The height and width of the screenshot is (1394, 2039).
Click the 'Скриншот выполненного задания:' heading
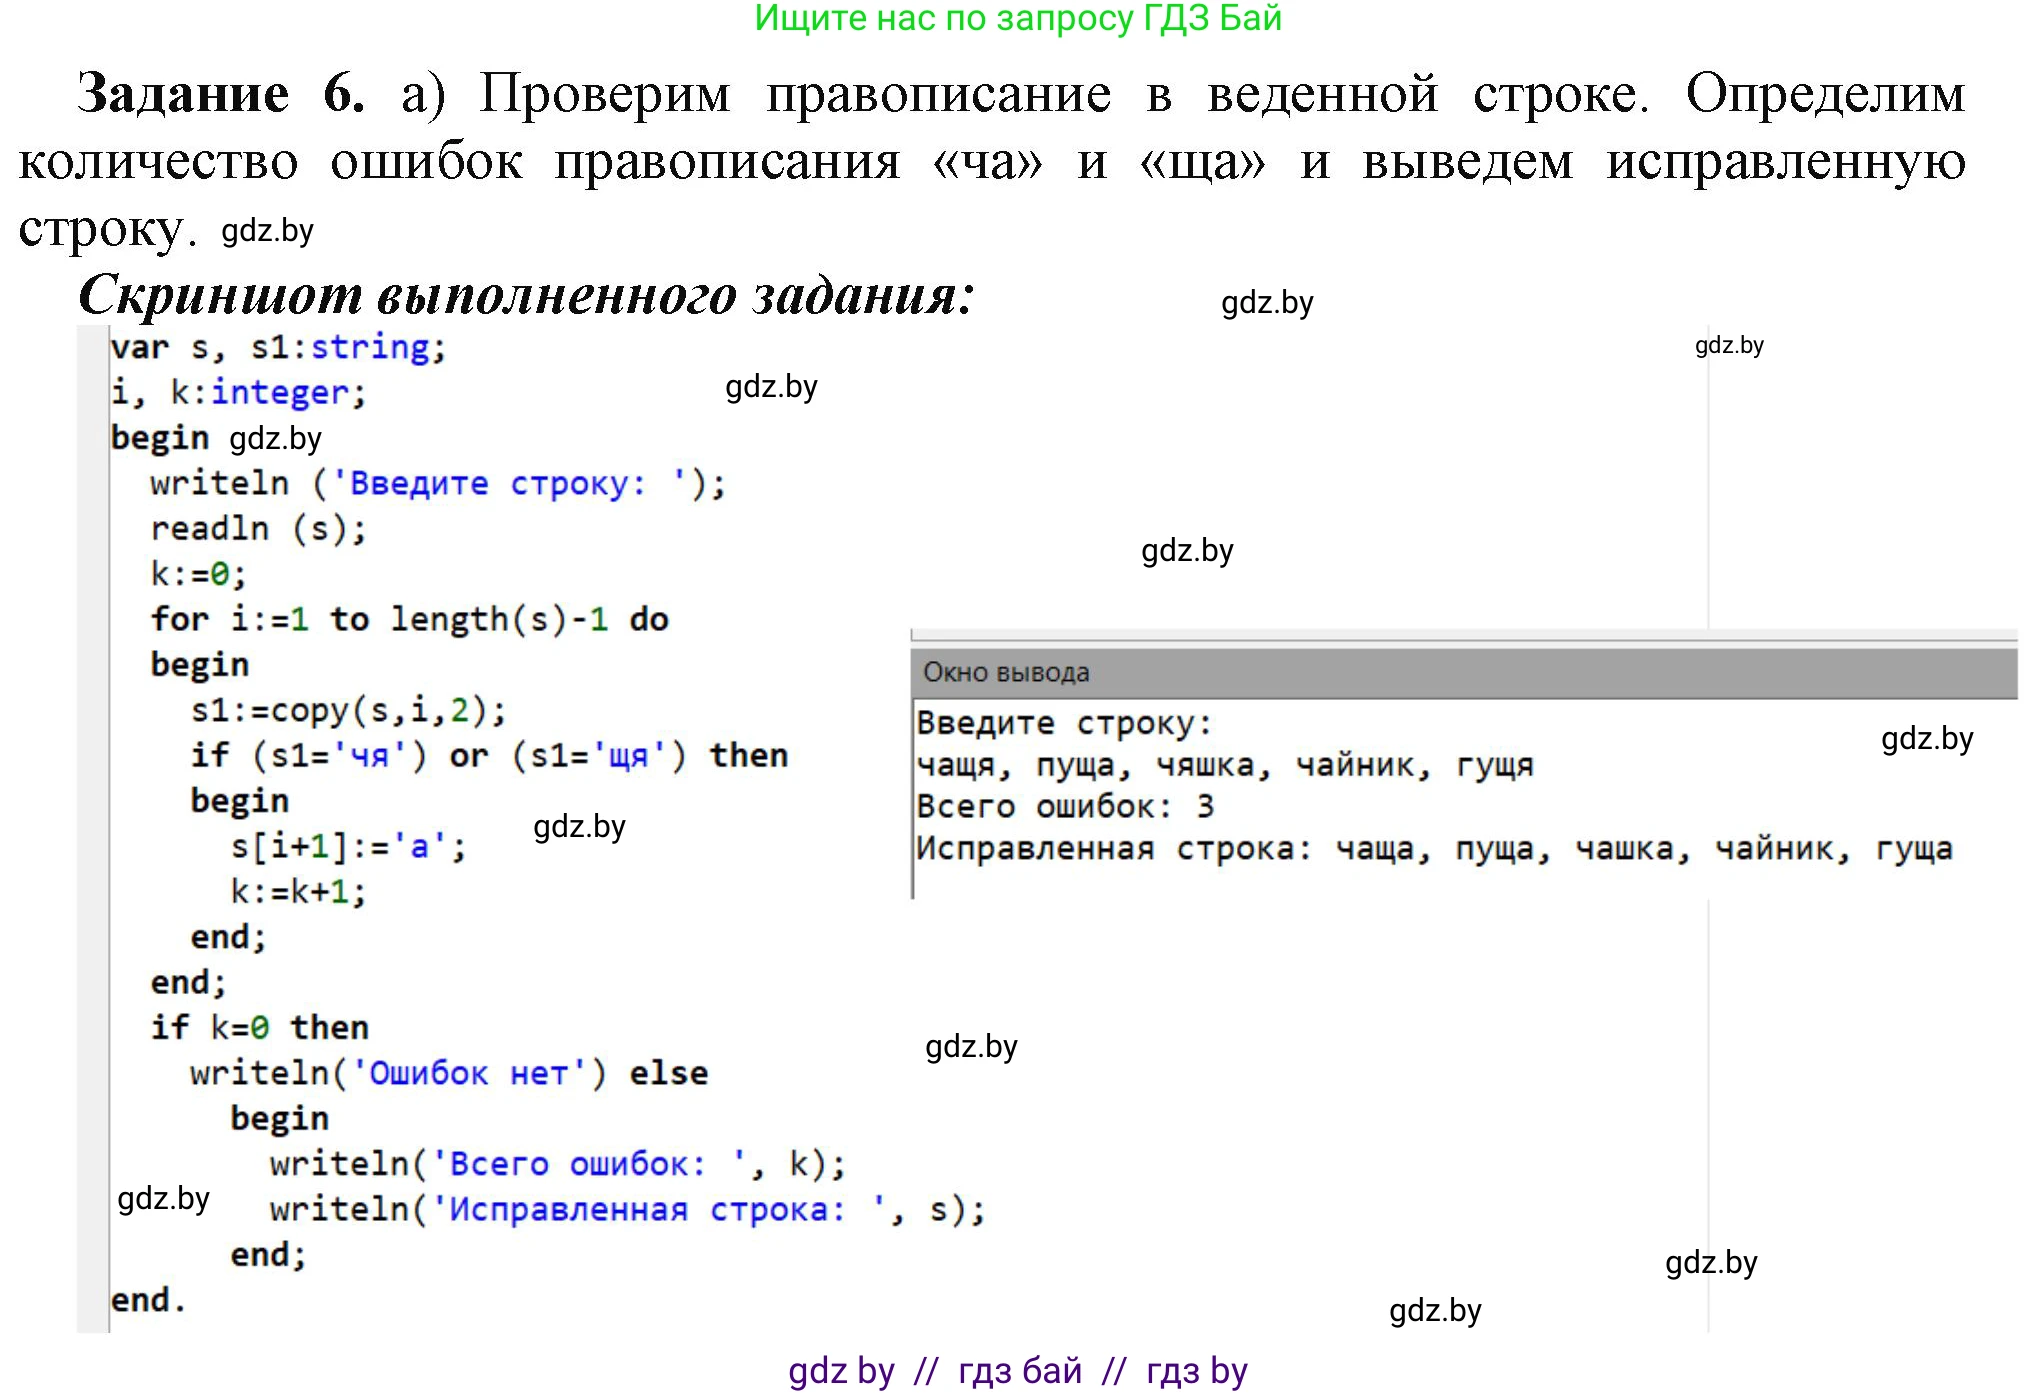pos(526,295)
